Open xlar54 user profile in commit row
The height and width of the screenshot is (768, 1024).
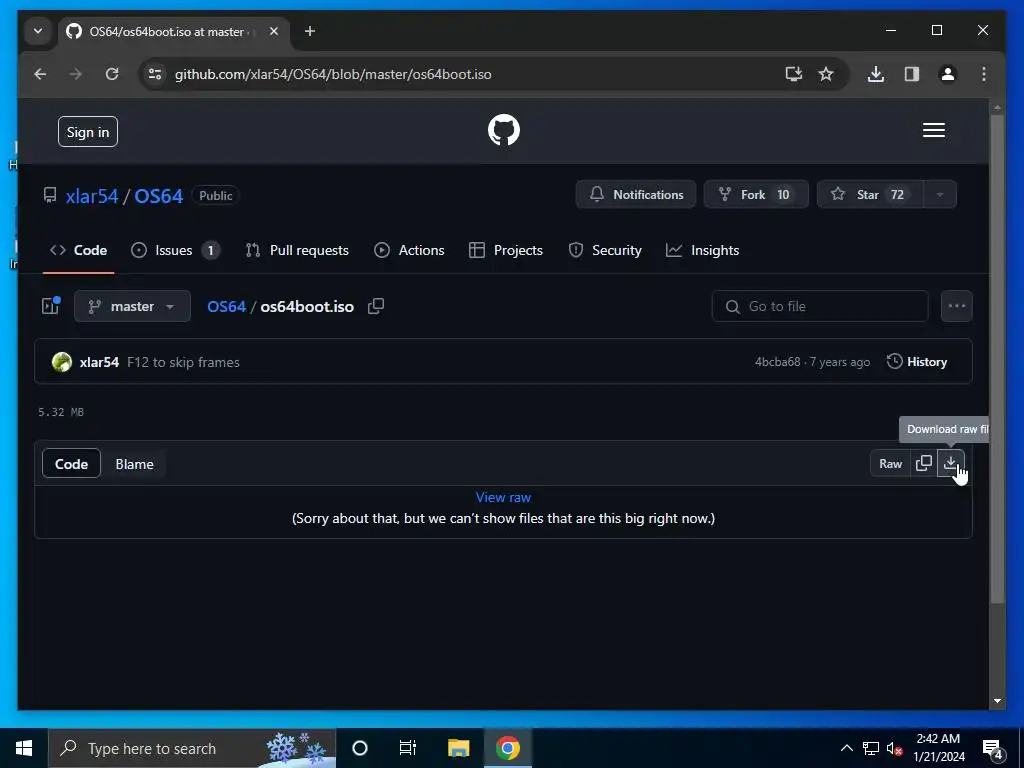99,362
